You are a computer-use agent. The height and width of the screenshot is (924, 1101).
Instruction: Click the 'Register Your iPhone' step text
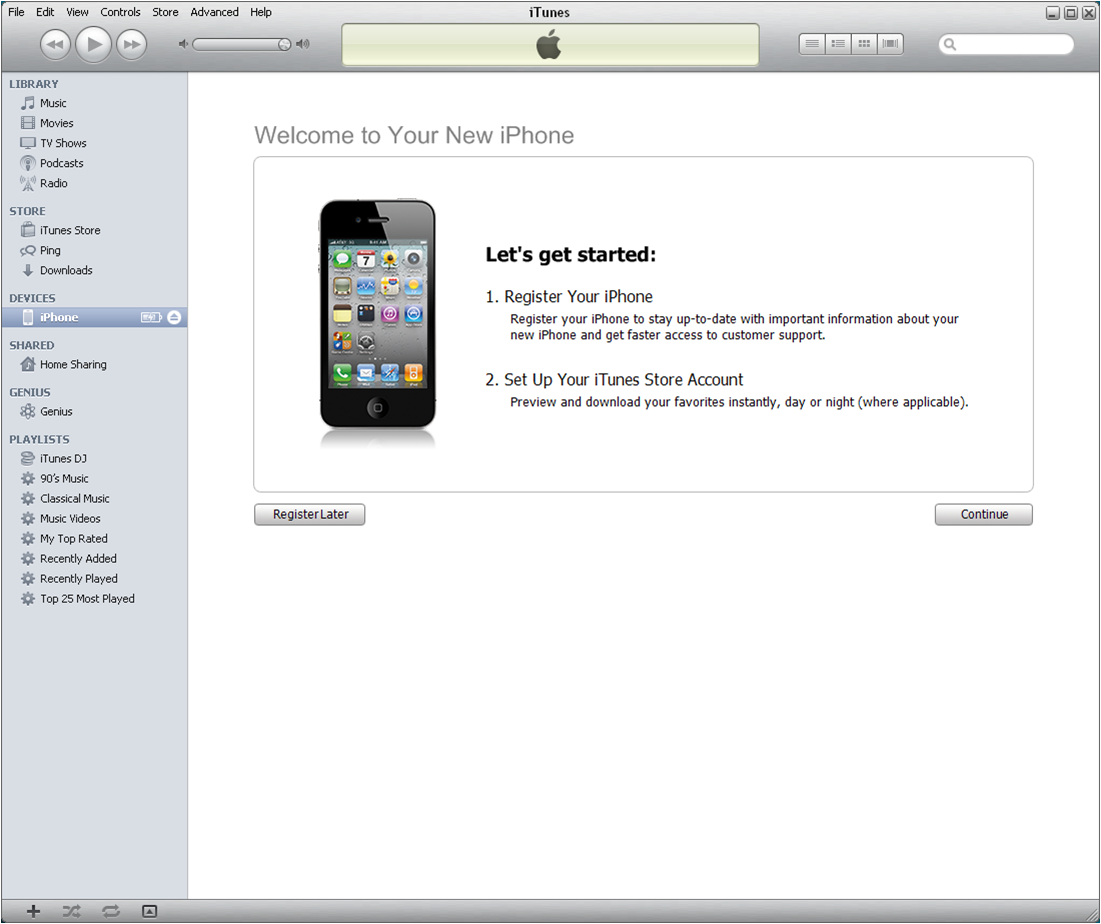(579, 297)
